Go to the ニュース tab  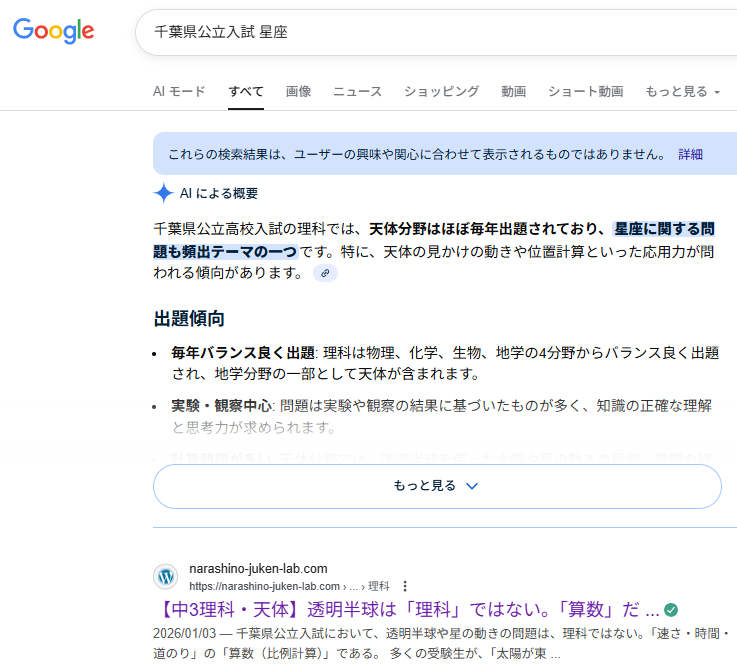tap(357, 91)
